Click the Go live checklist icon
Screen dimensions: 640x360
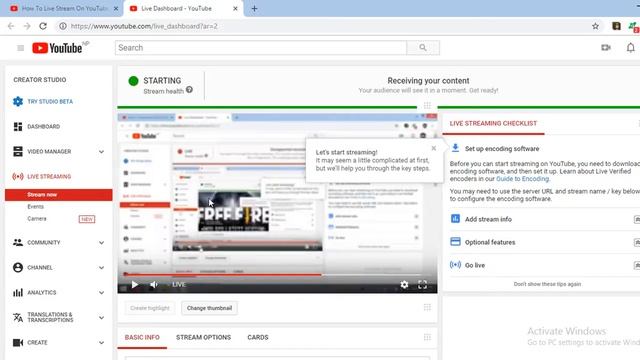(x=456, y=265)
